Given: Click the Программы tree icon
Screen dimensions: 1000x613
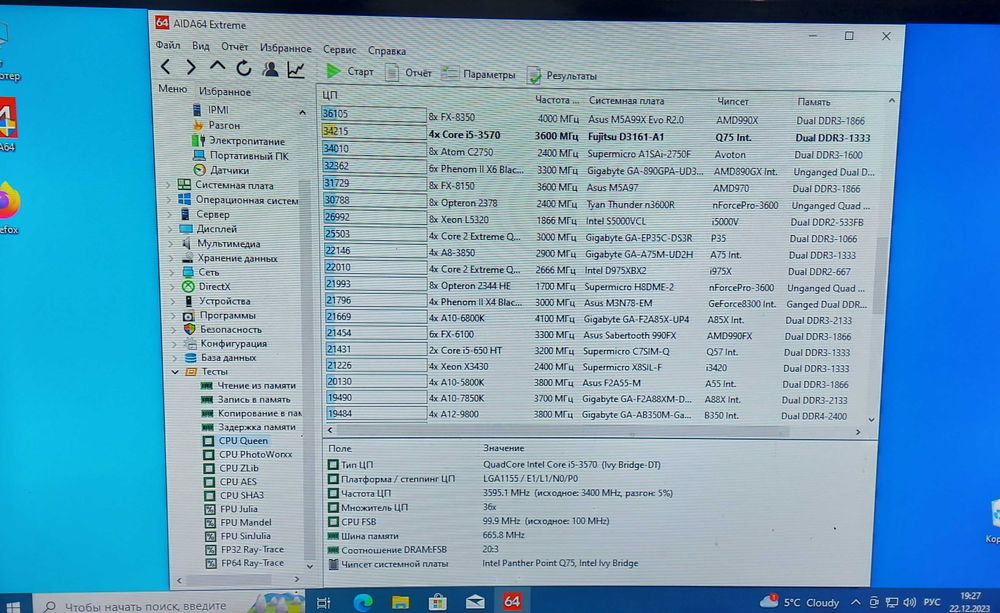Looking at the screenshot, I should 189,316.
